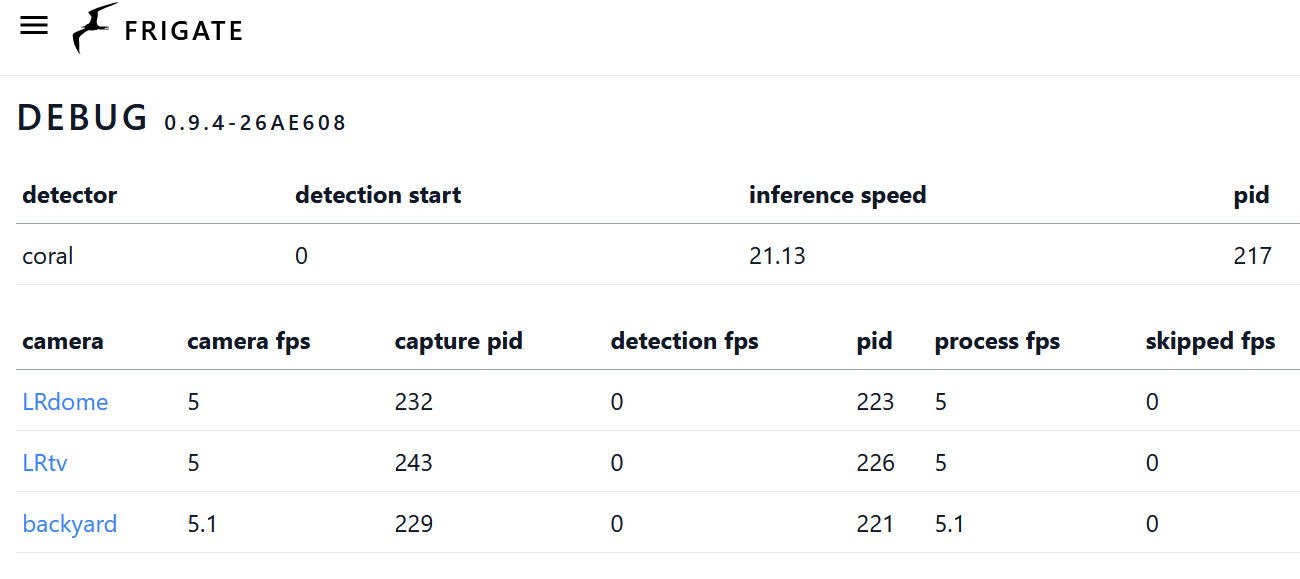
Task: Click the inference speed value 21.13
Action: point(777,256)
